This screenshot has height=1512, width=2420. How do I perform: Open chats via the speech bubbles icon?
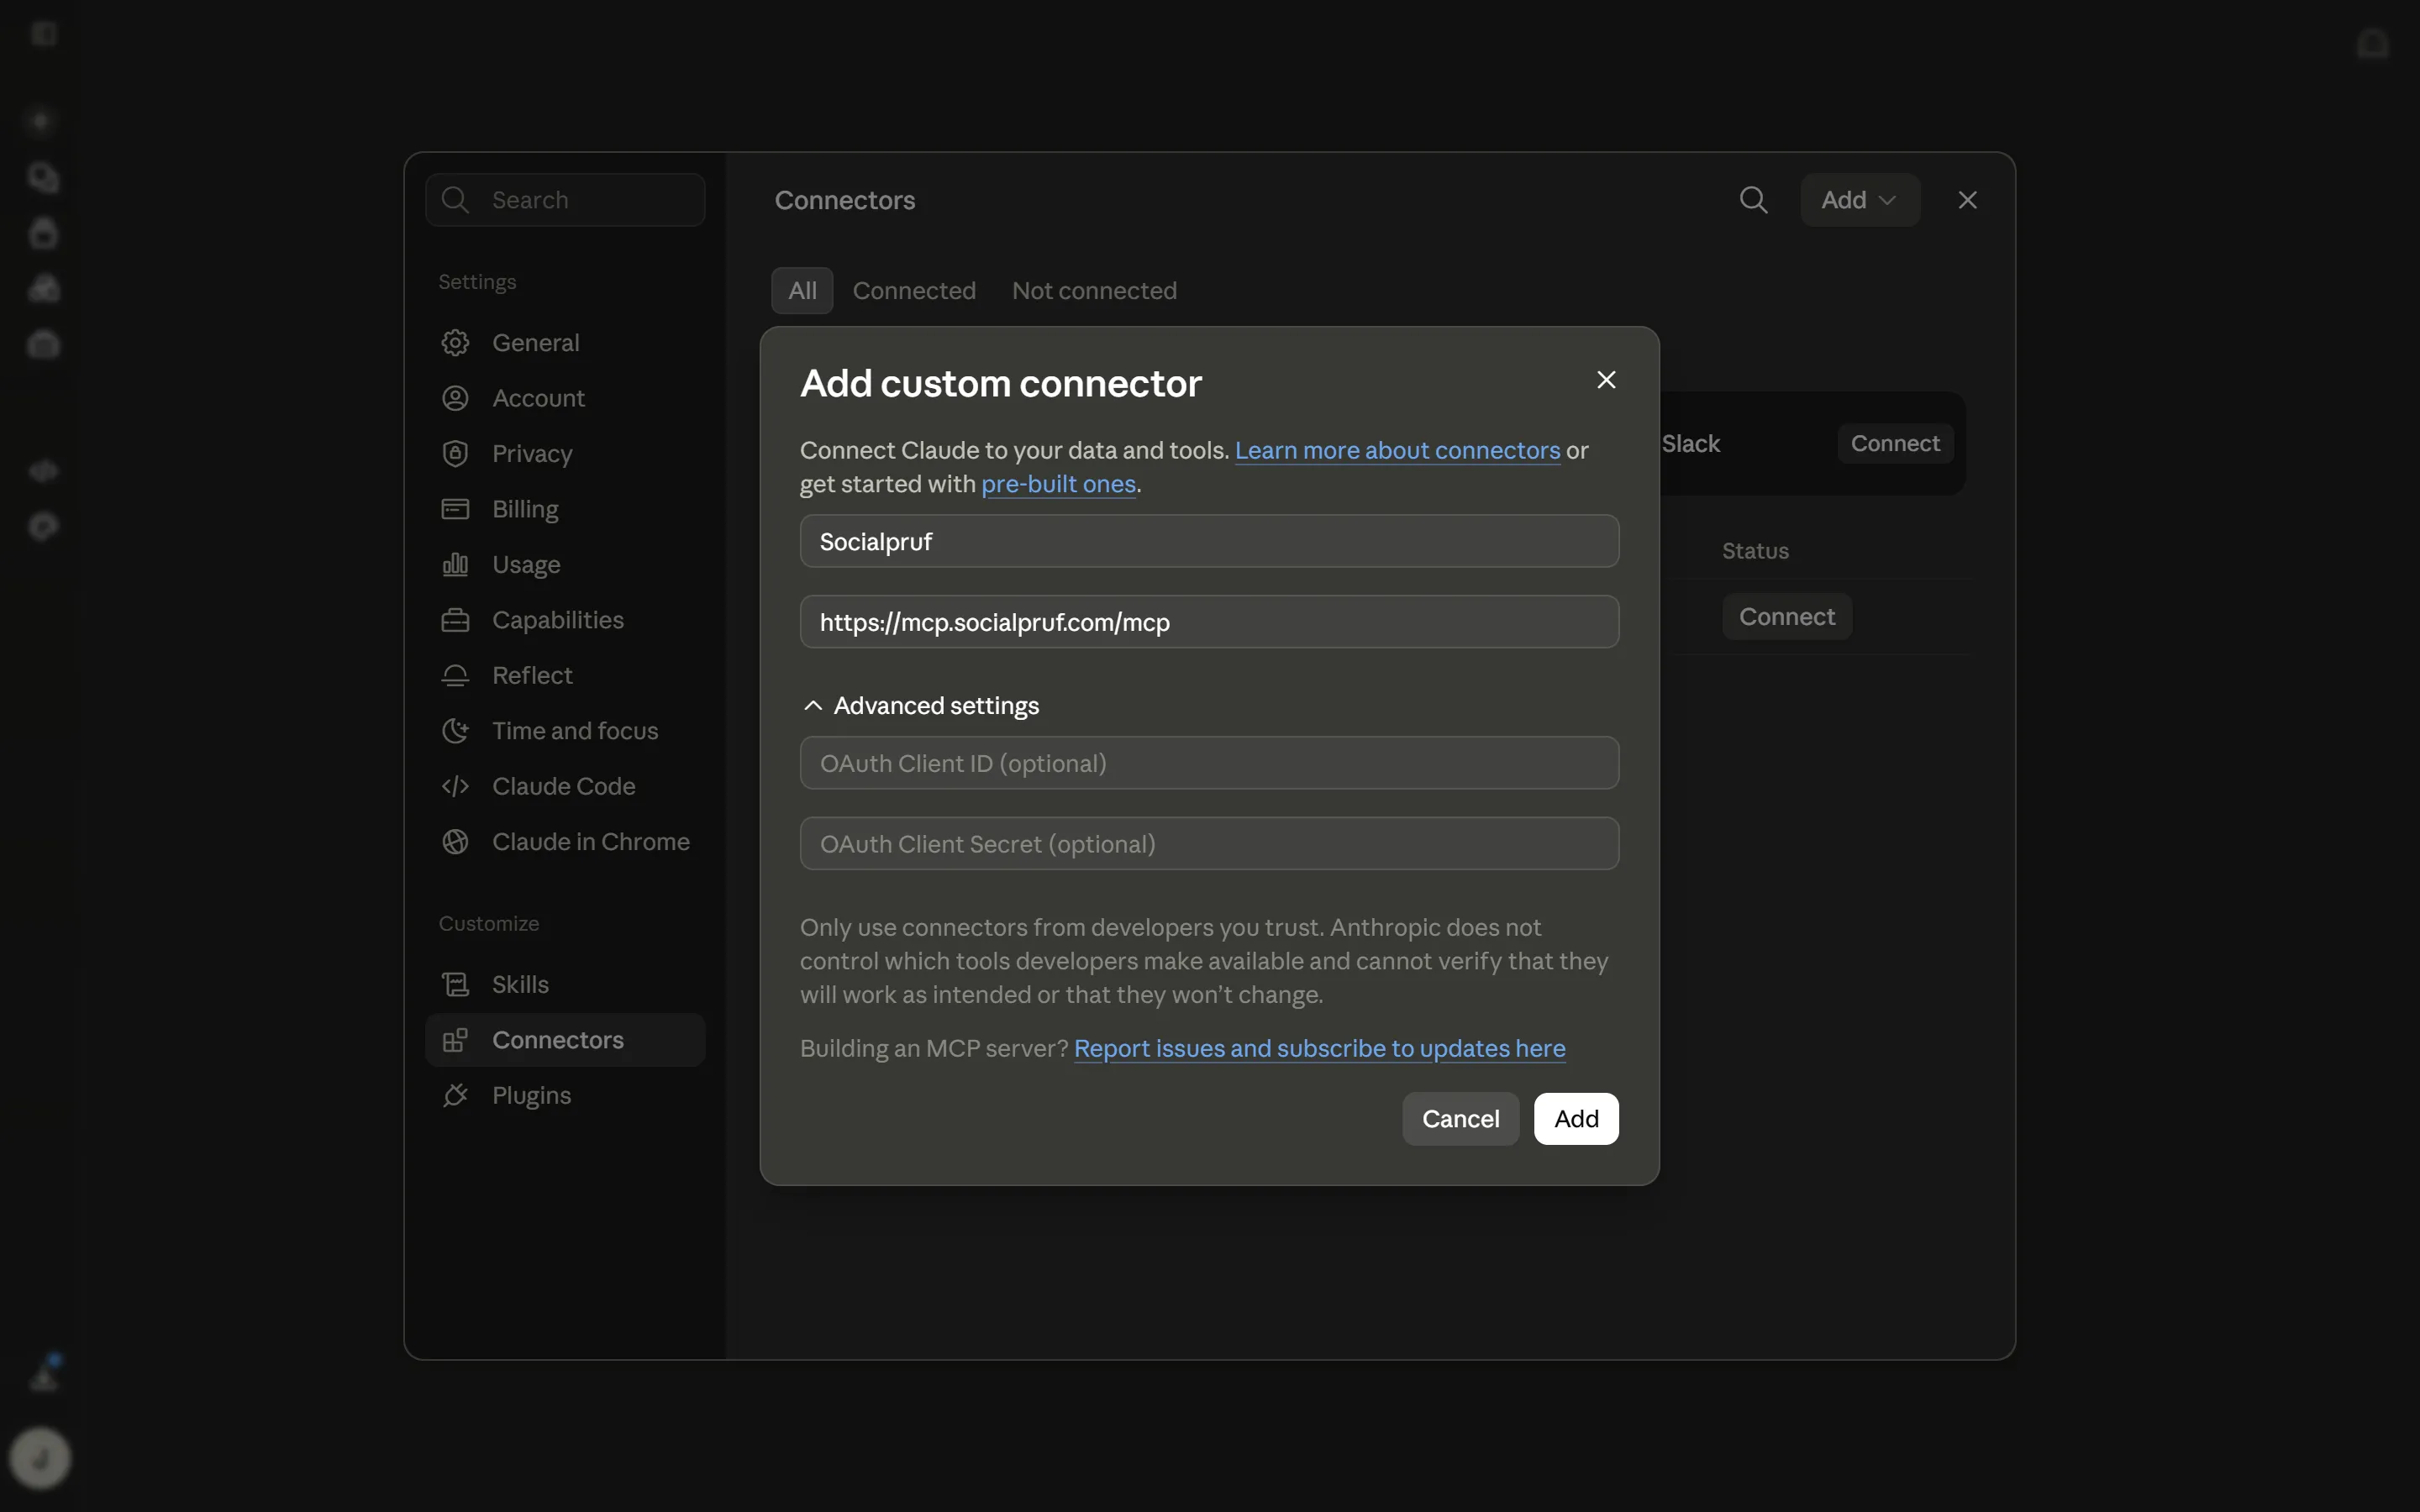coord(43,178)
